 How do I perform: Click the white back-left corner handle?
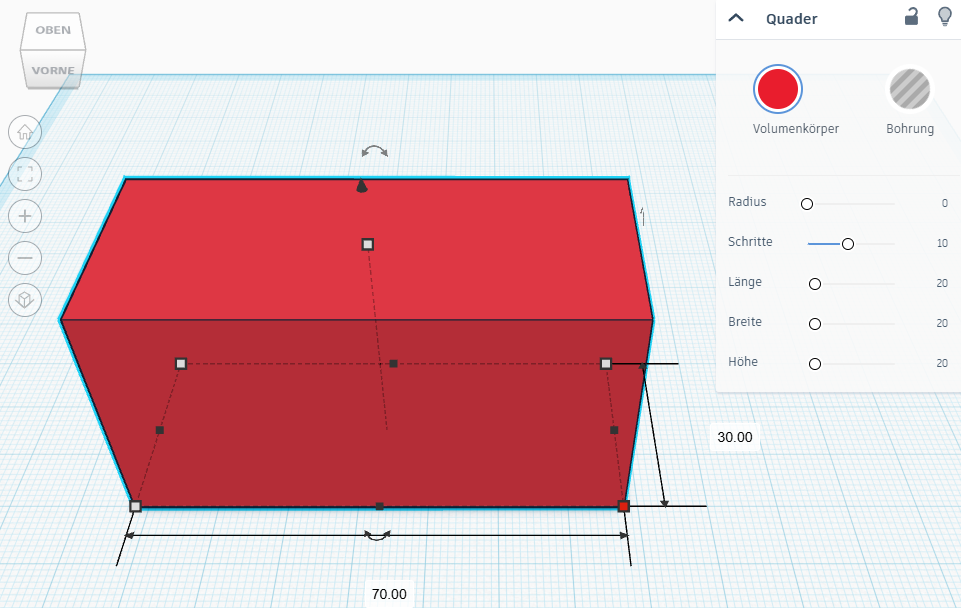181,363
